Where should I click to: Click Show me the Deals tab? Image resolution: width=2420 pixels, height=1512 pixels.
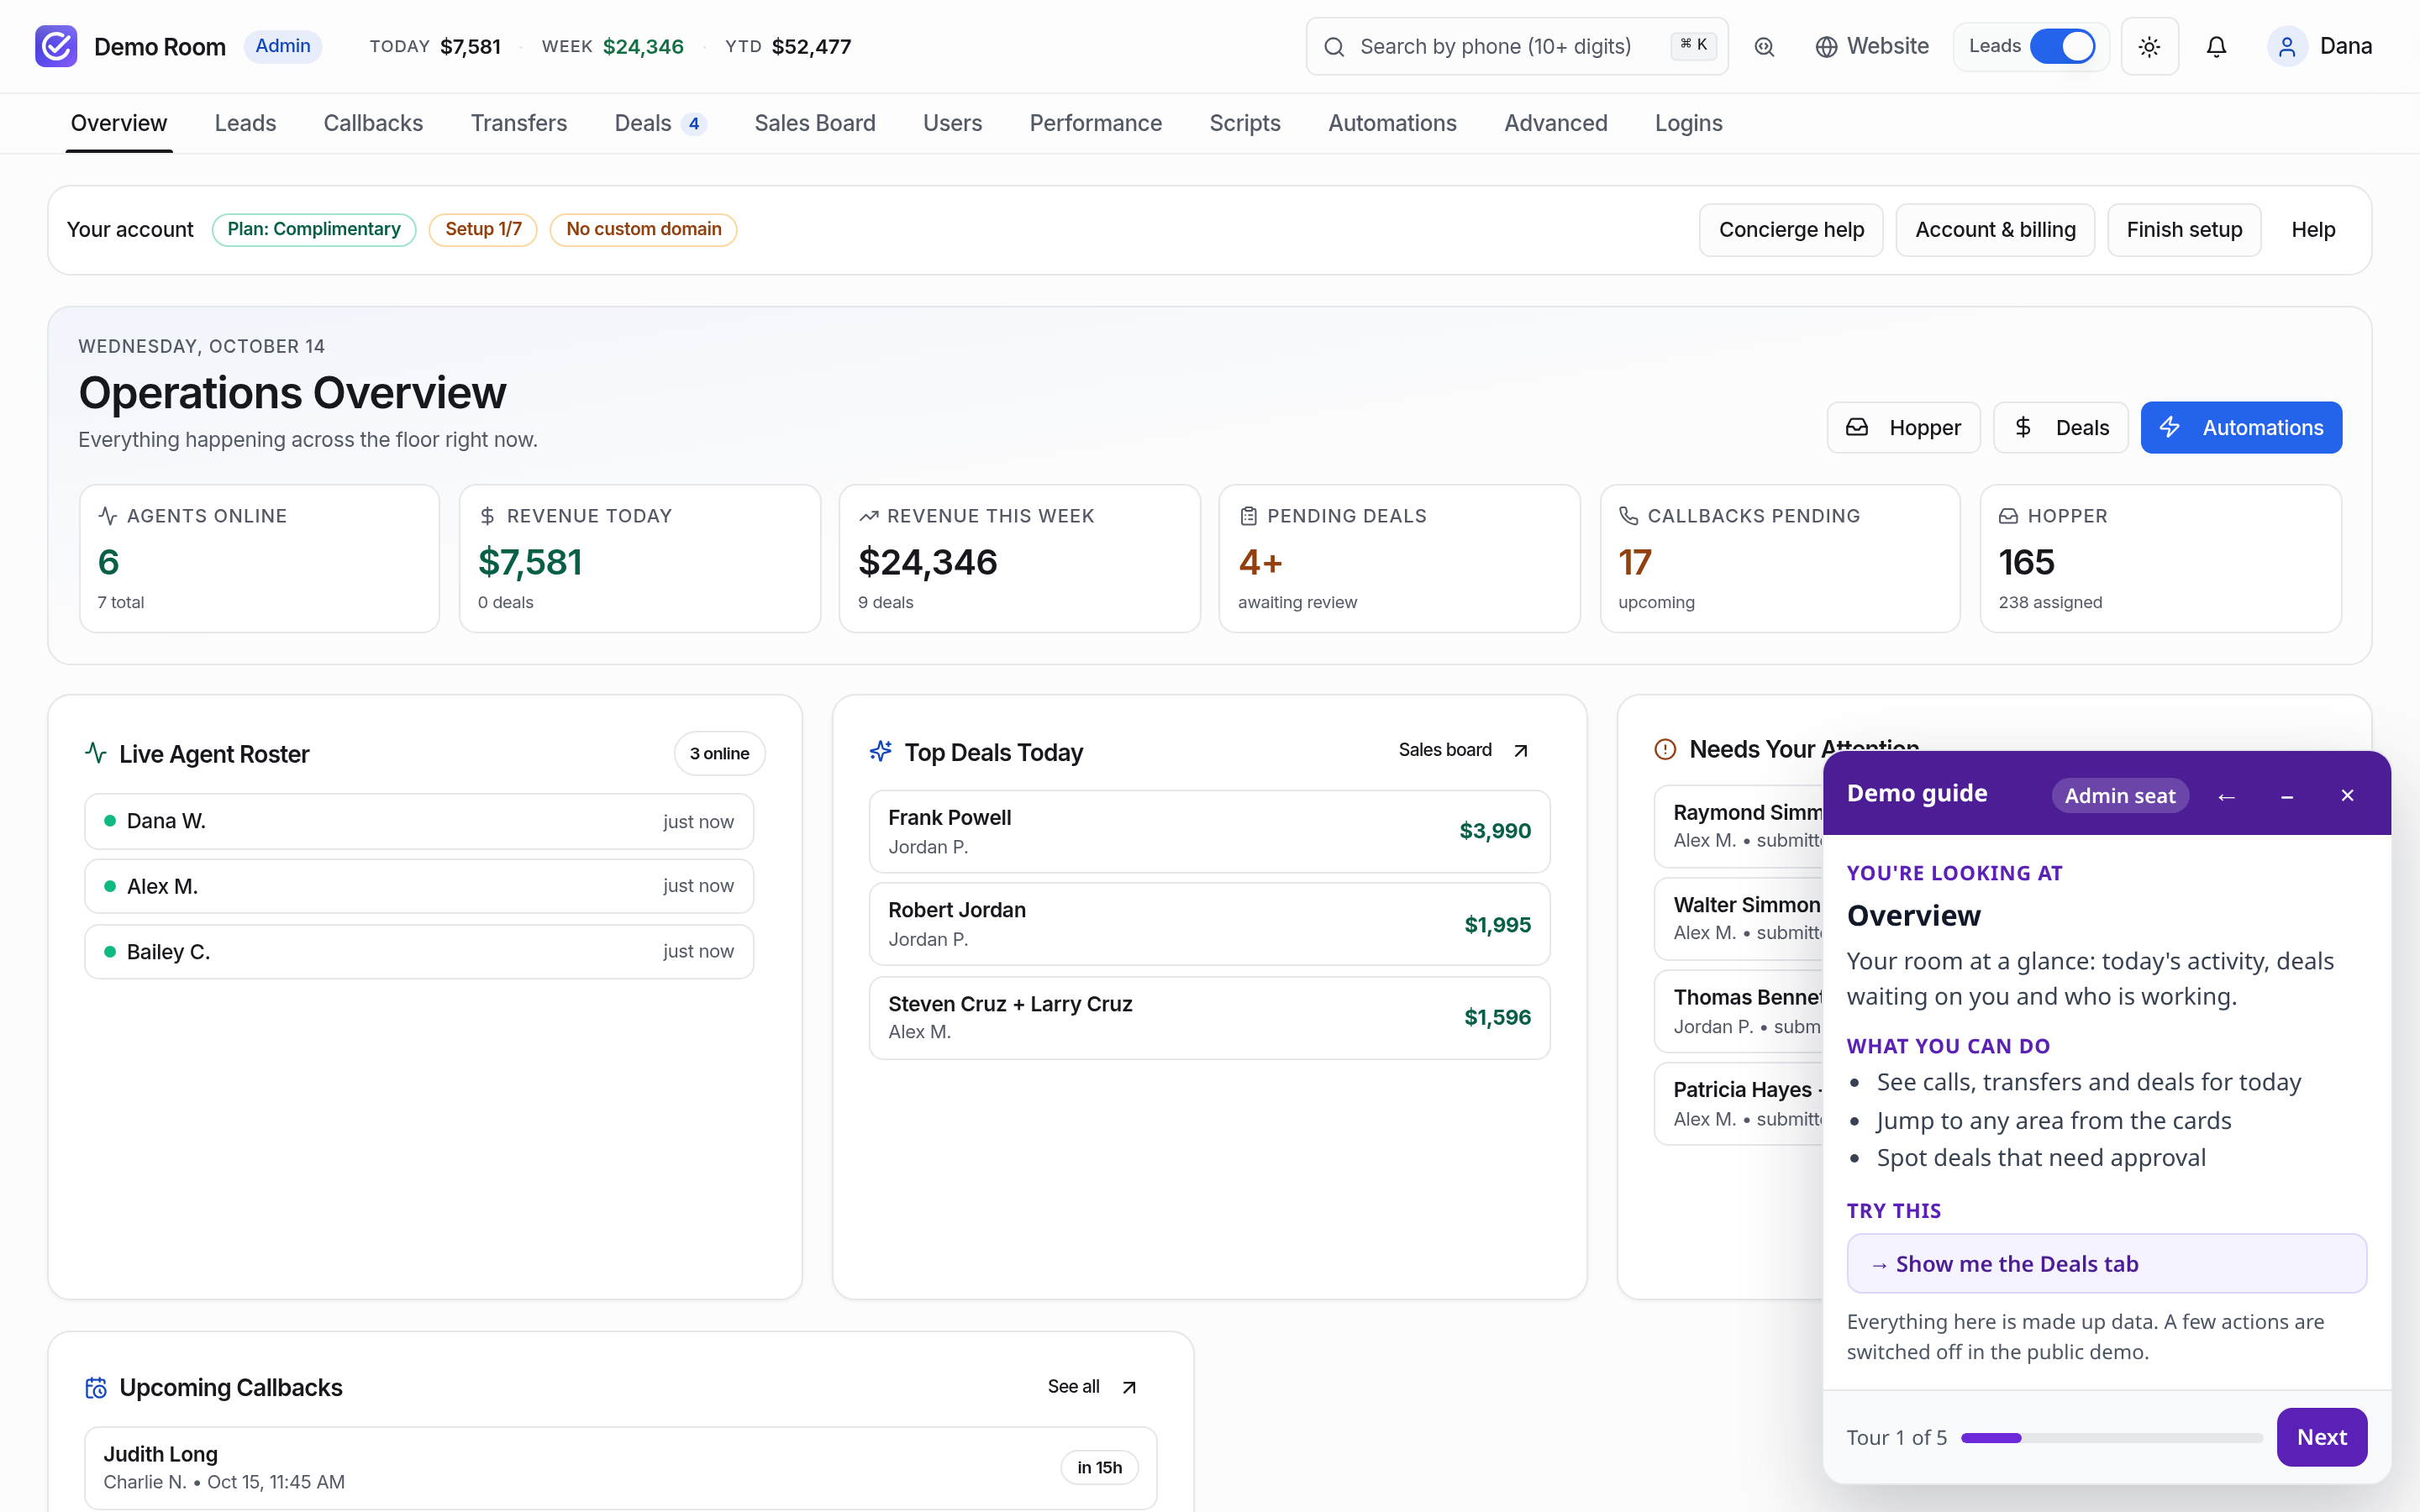(x=2106, y=1264)
